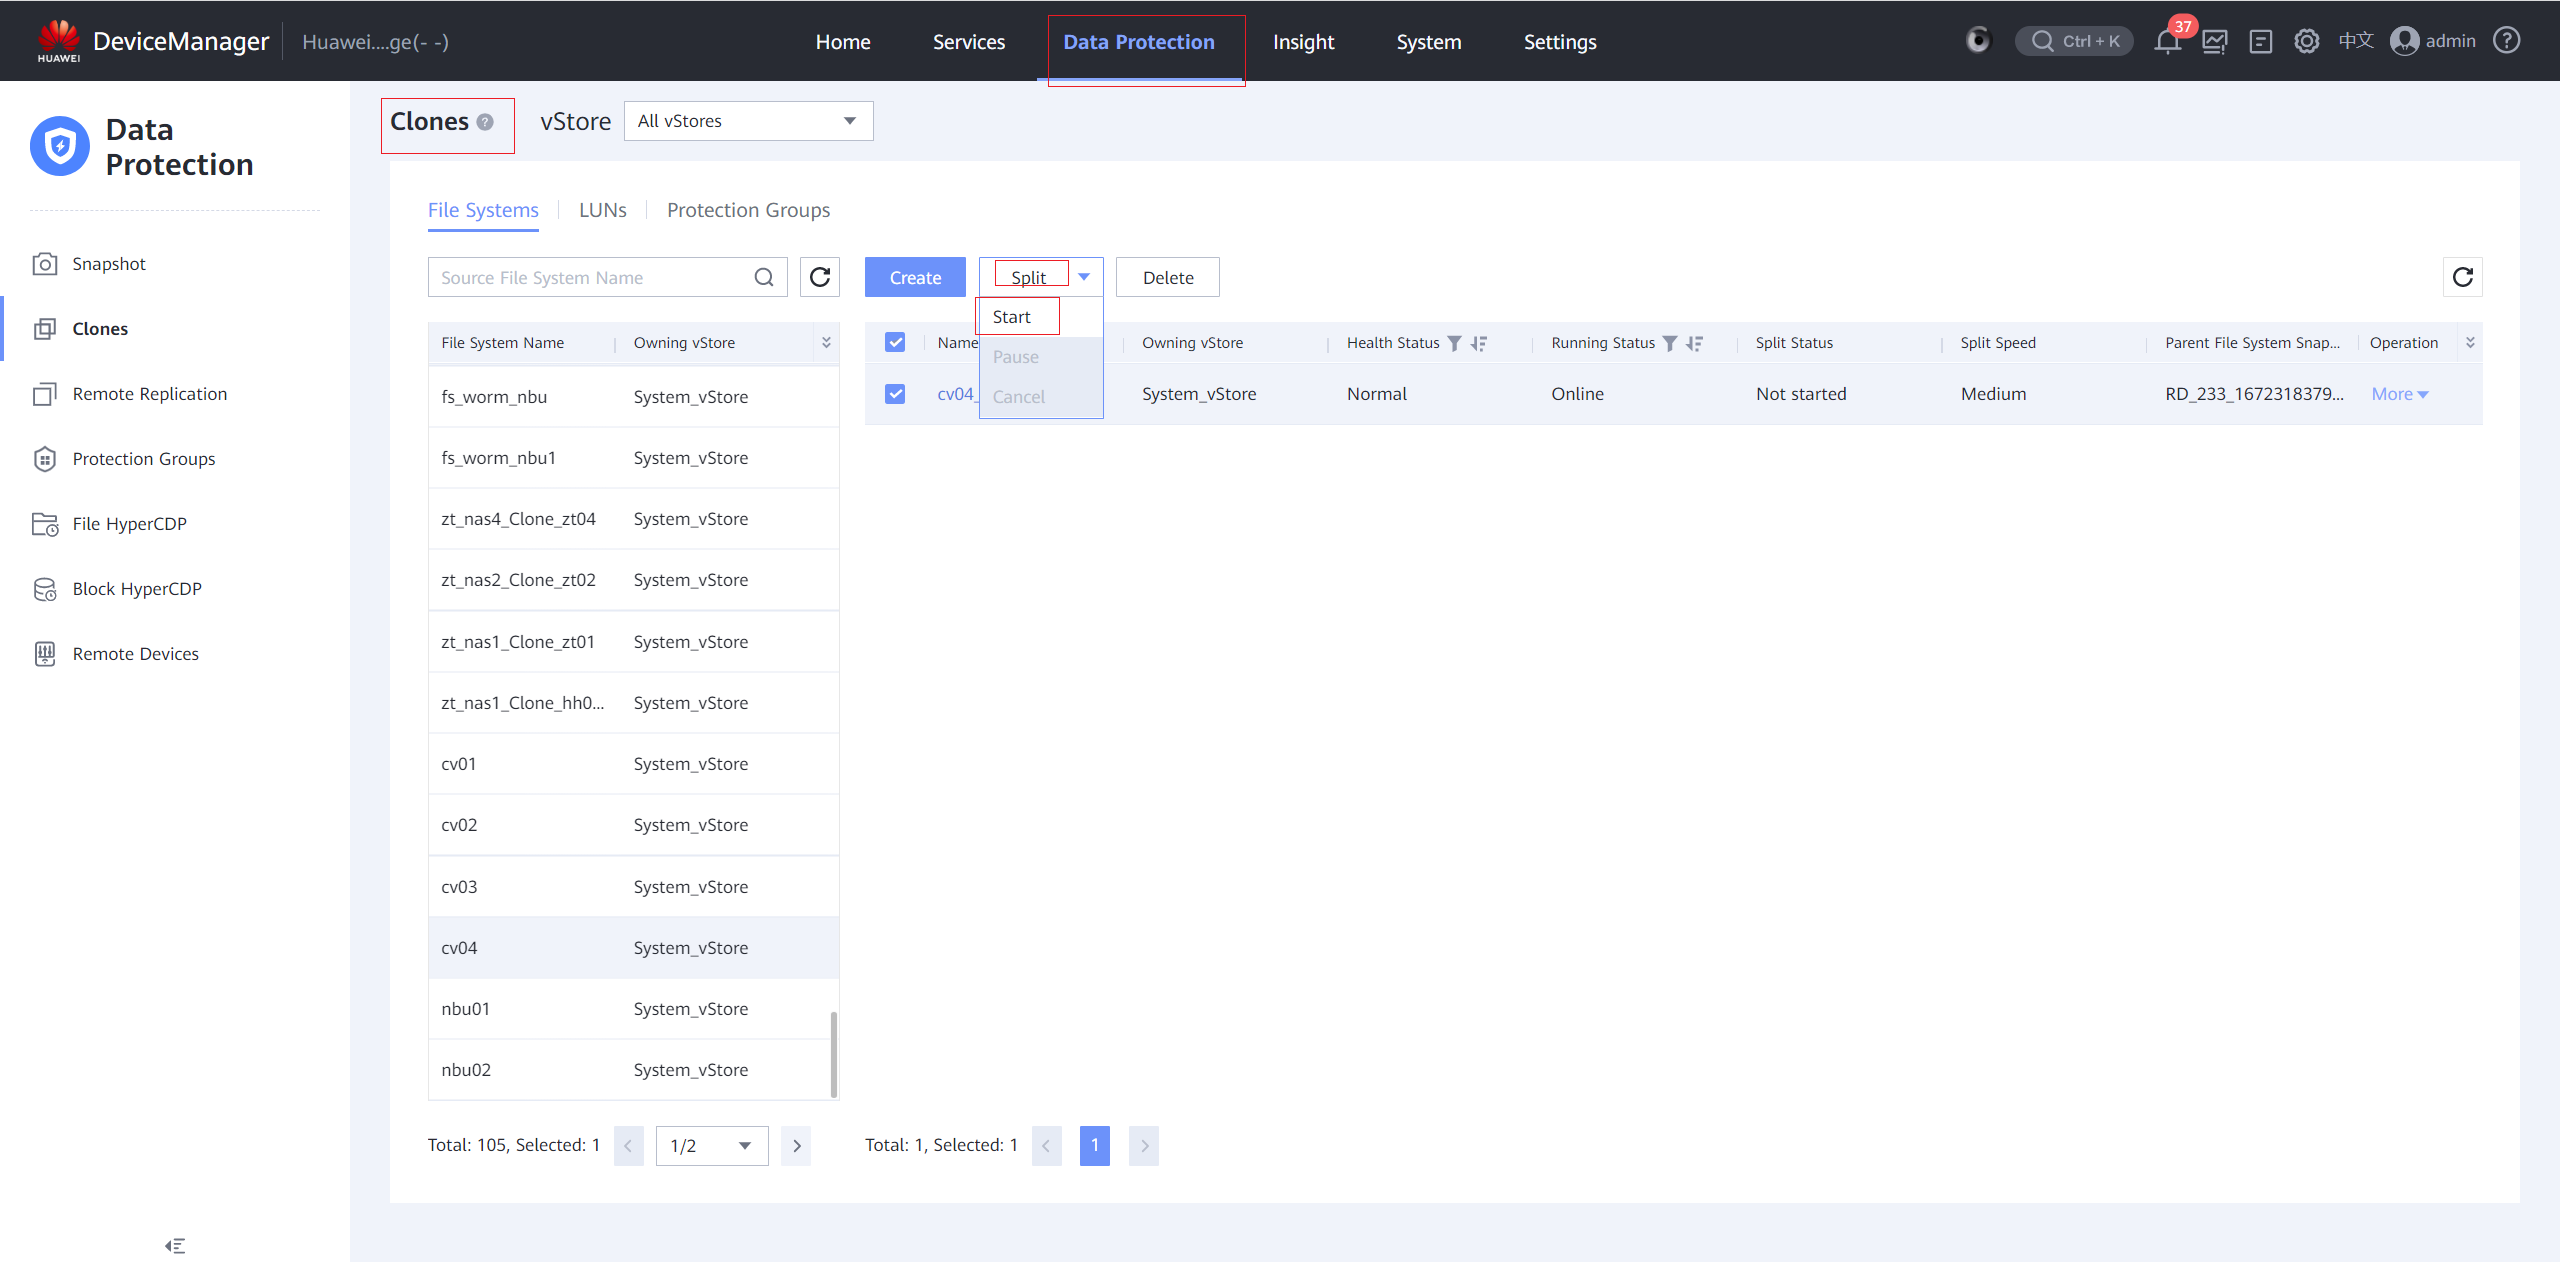2560x1262 pixels.
Task: Open the All vStores dropdown
Action: pyautogui.click(x=748, y=121)
